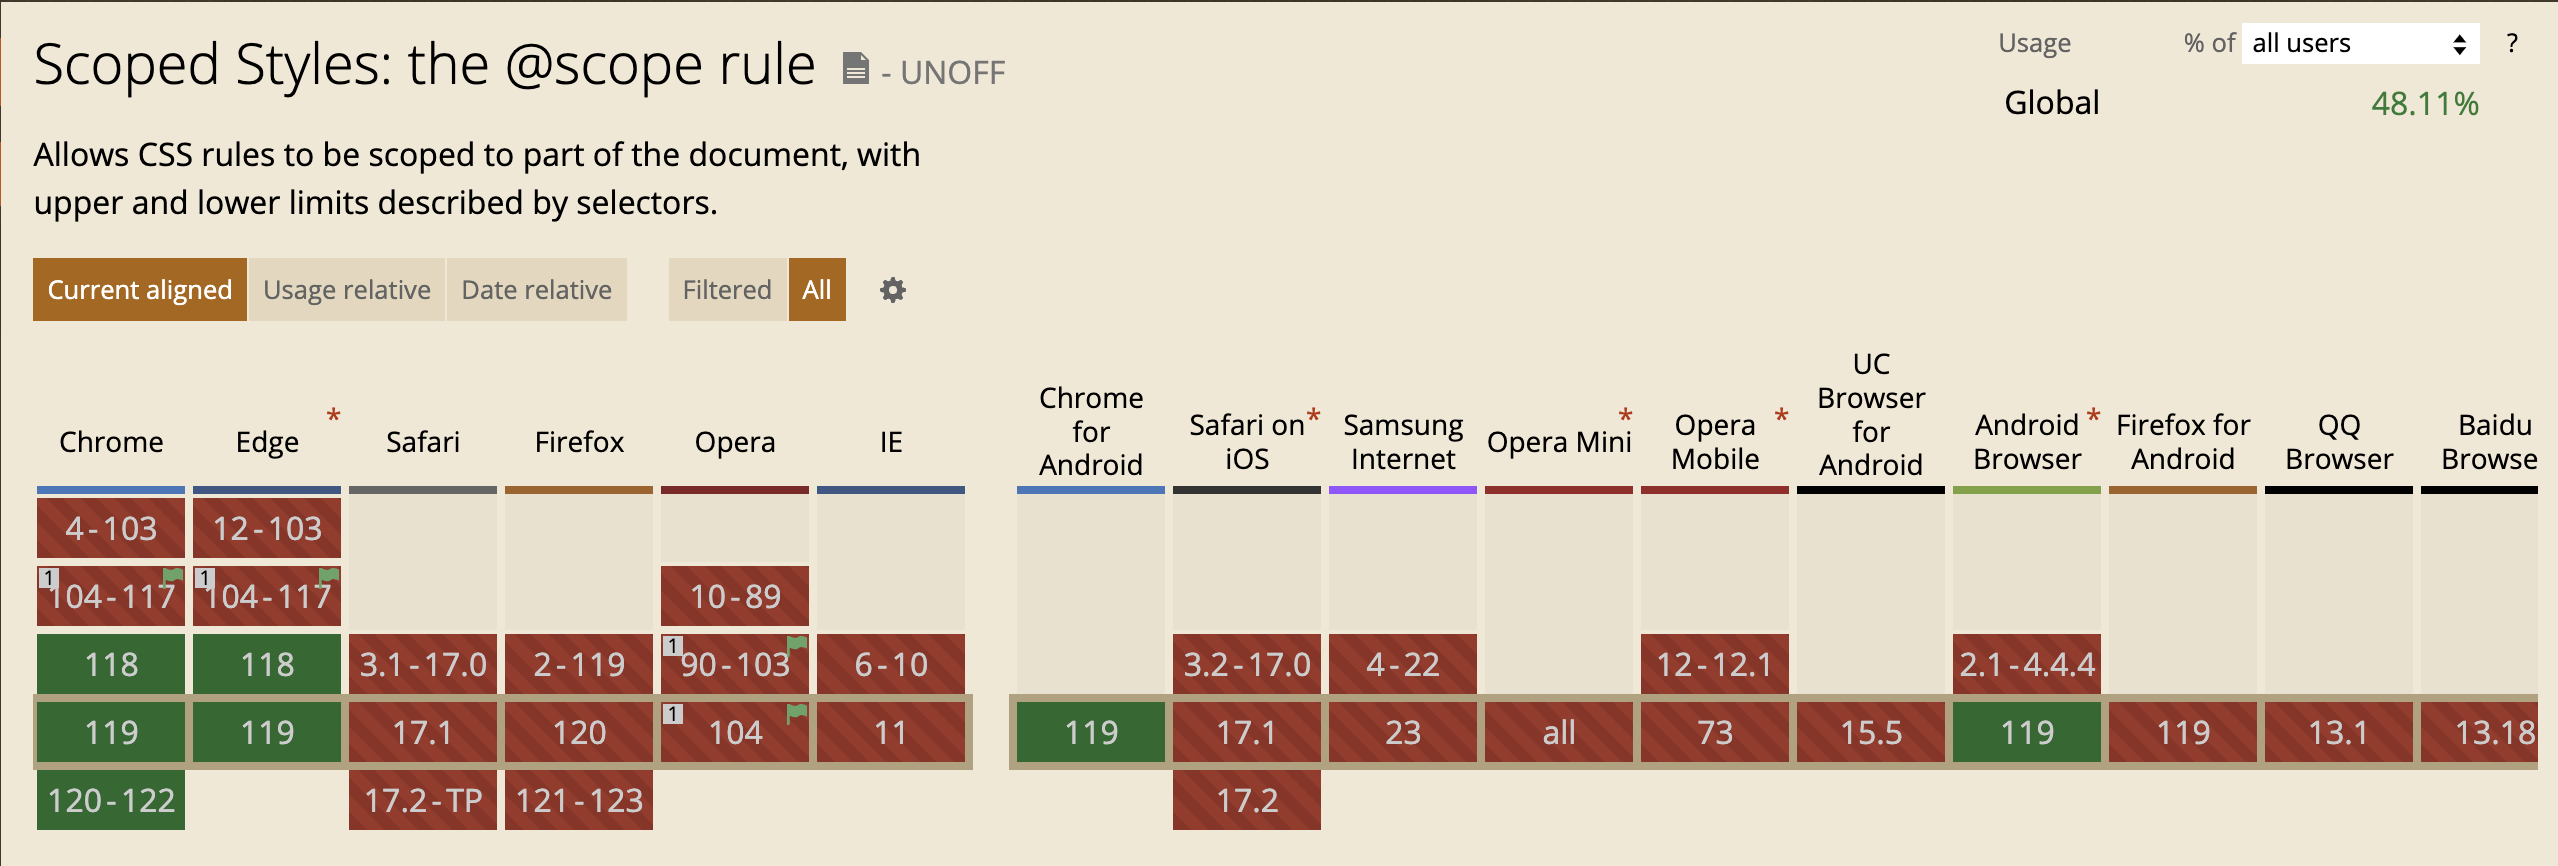
Task: Click the flag icon on Opera 90-103
Action: [x=797, y=643]
